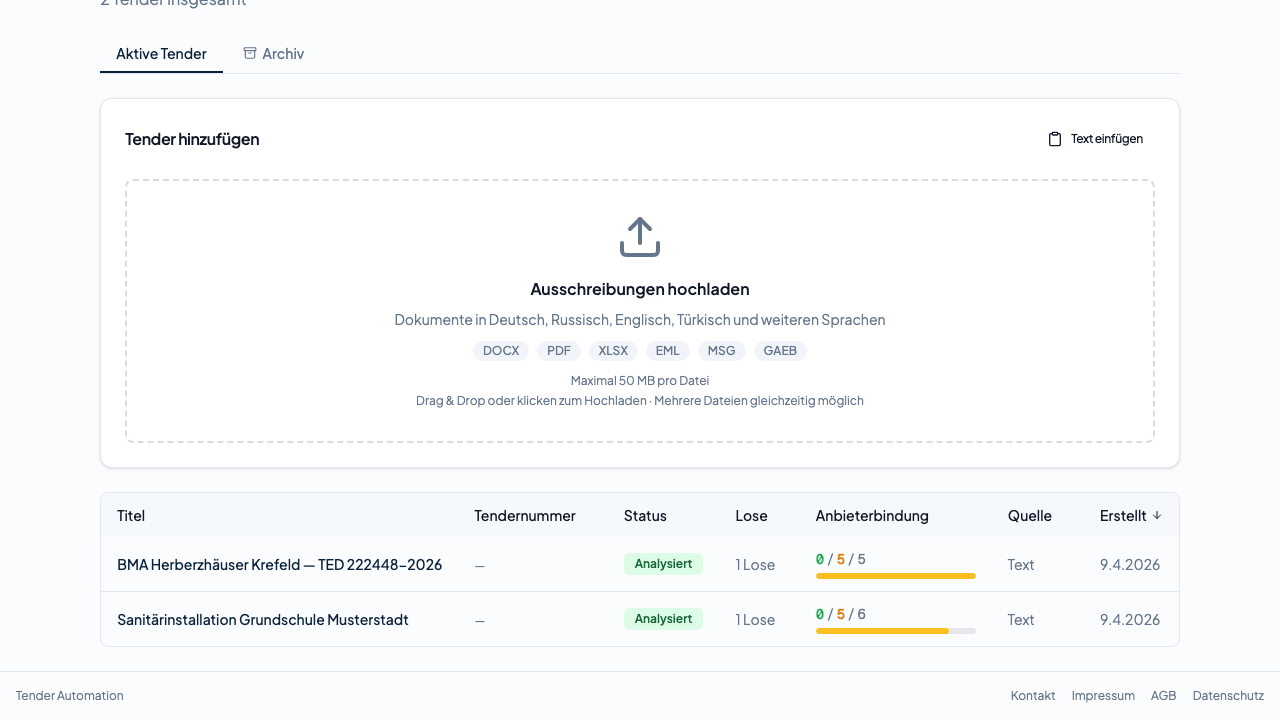Open the Datenschutz page
The image size is (1280, 720).
(1228, 695)
